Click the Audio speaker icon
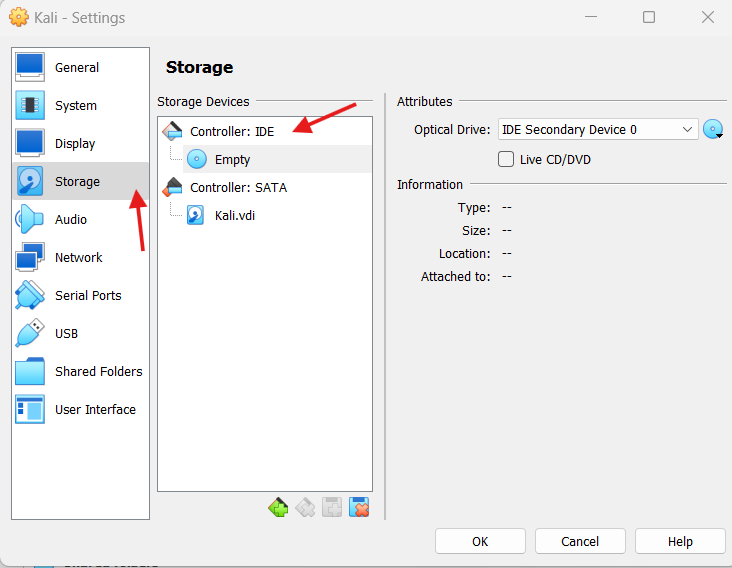Image resolution: width=732 pixels, height=568 pixels. 29,219
